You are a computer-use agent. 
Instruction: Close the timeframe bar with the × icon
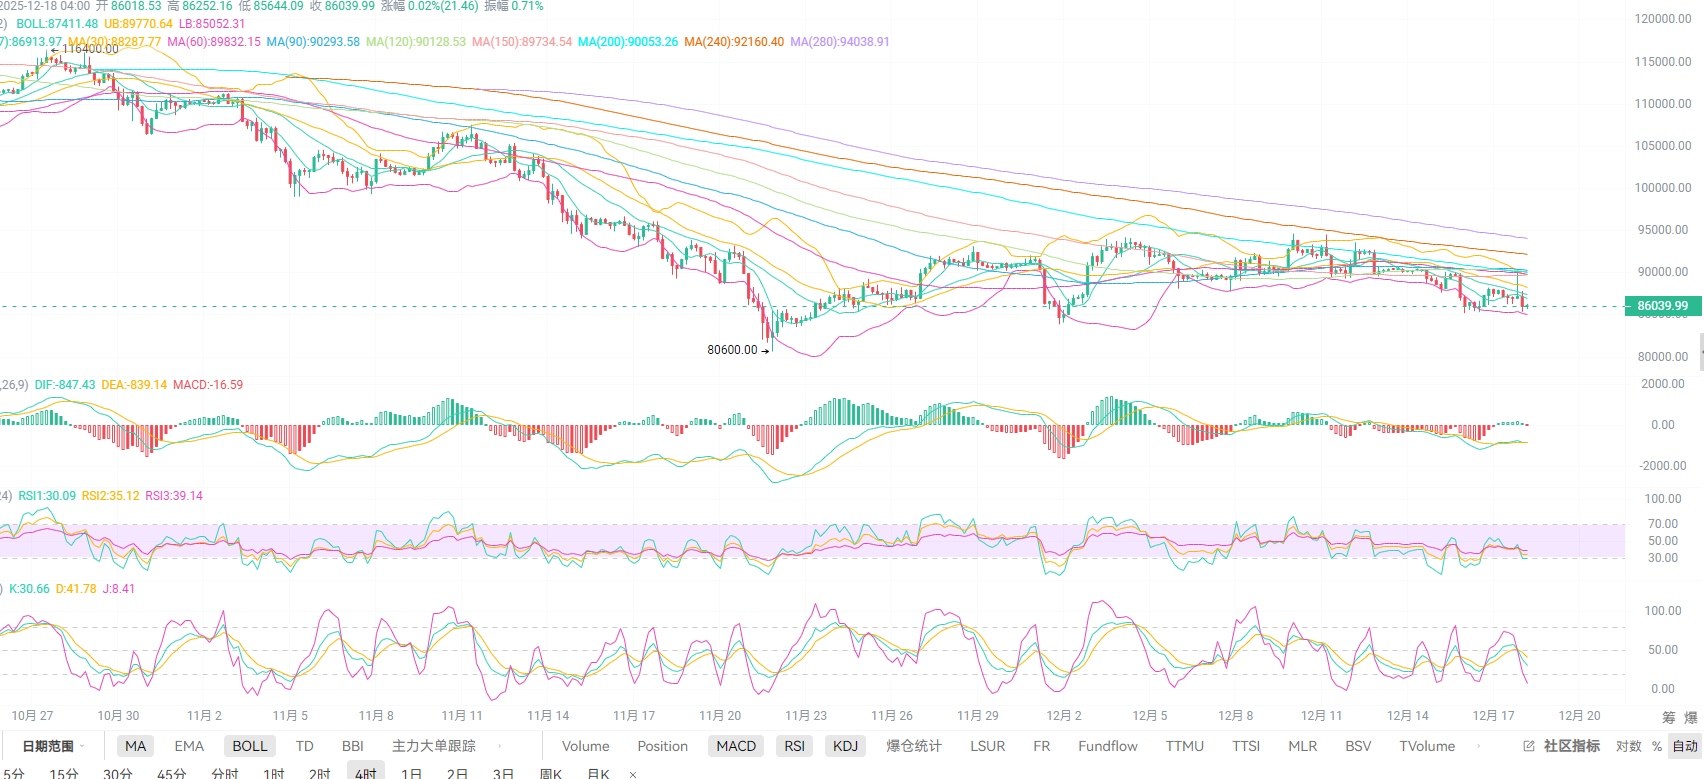pyautogui.click(x=632, y=774)
